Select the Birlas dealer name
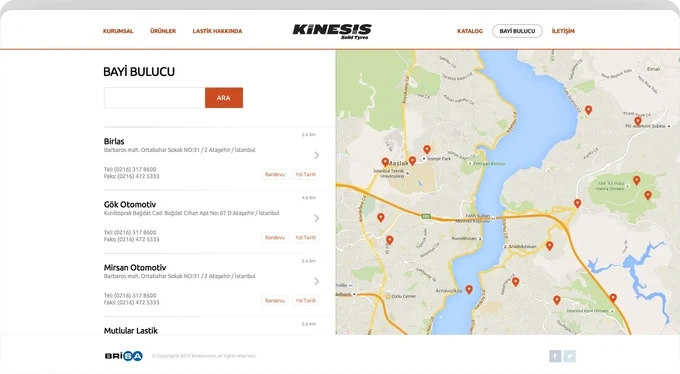The height and width of the screenshot is (374, 680). coord(114,141)
